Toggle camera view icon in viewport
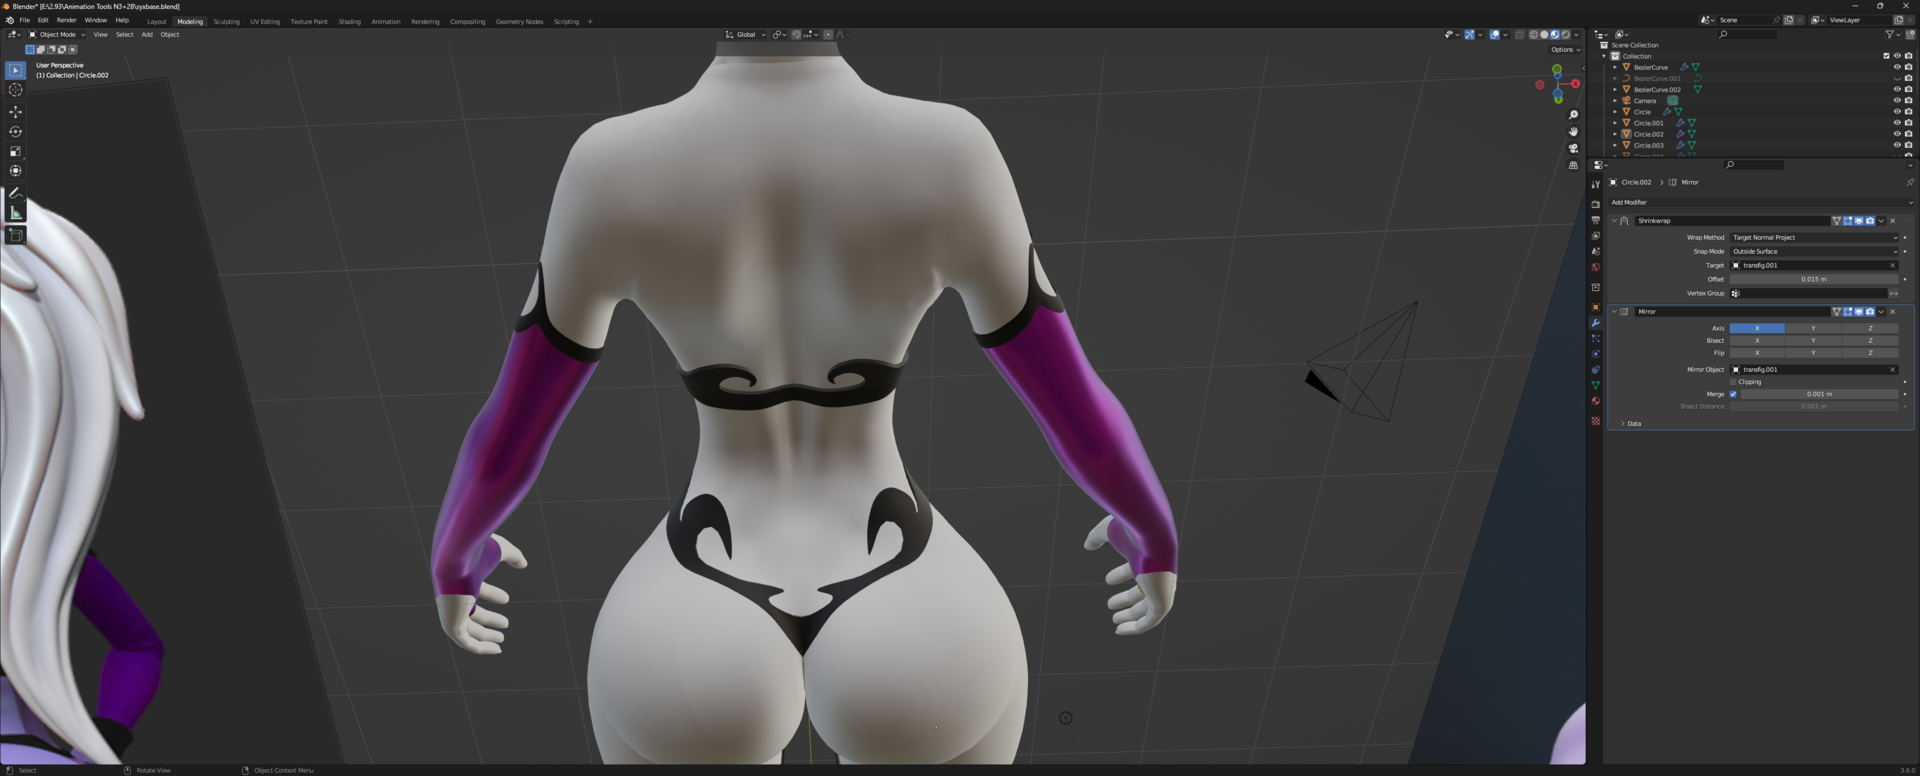Image resolution: width=1920 pixels, height=776 pixels. [x=1573, y=148]
